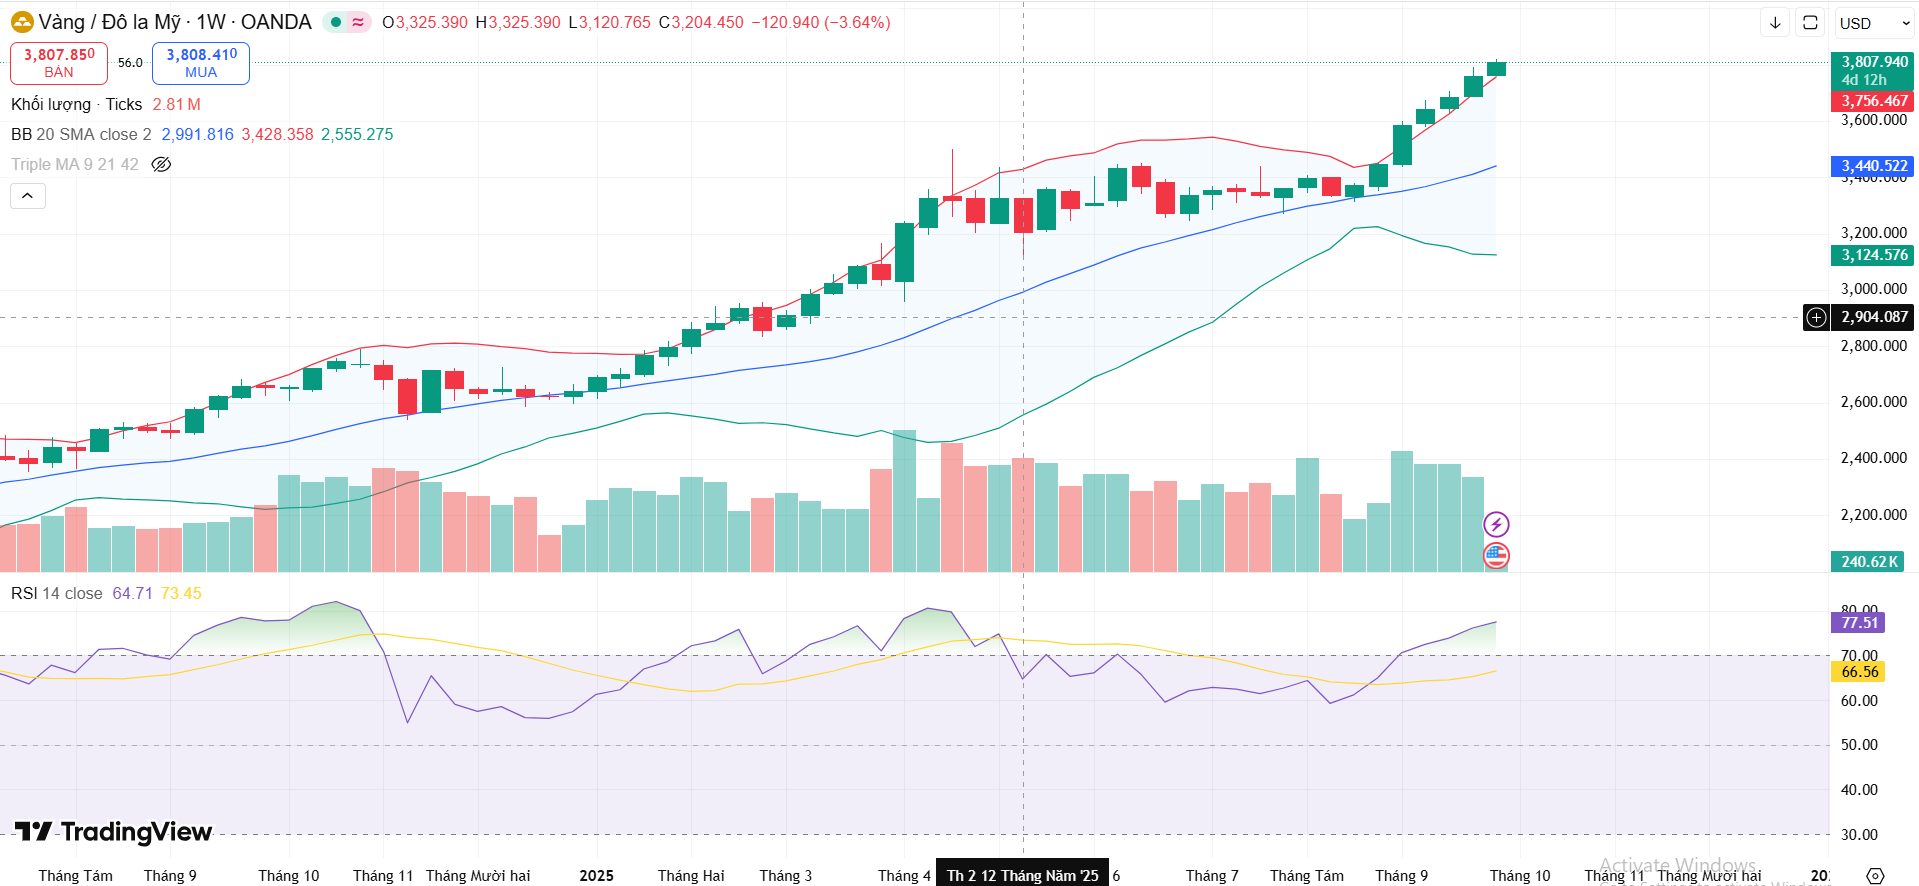Click the gold symbol logo icon
The width and height of the screenshot is (1919, 886).
click(22, 22)
